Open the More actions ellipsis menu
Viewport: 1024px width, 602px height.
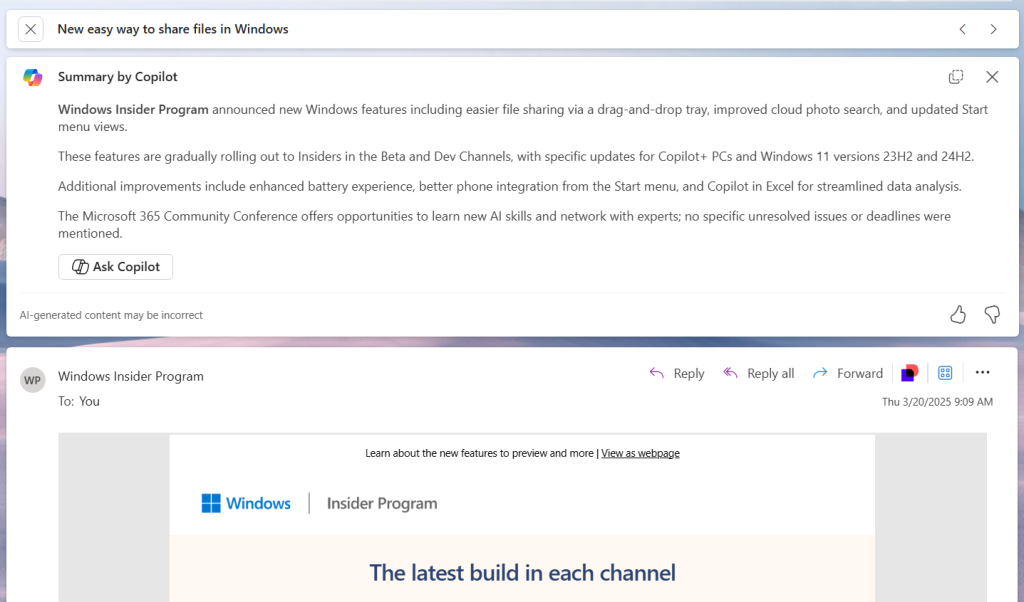[x=982, y=372]
